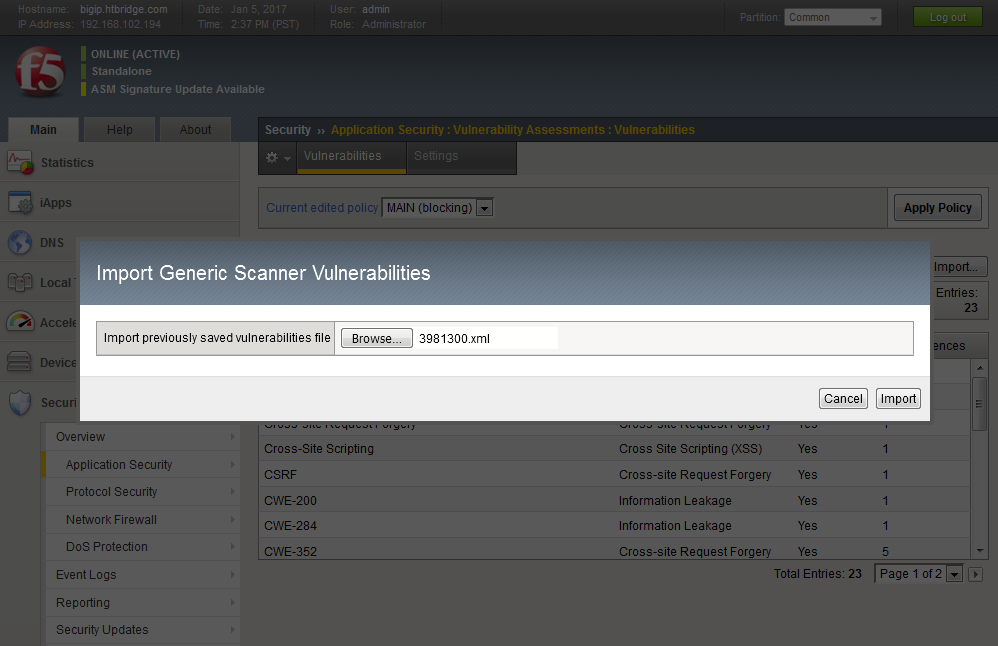The width and height of the screenshot is (998, 646).
Task: Select the iApps gear icon
Action: [20, 202]
